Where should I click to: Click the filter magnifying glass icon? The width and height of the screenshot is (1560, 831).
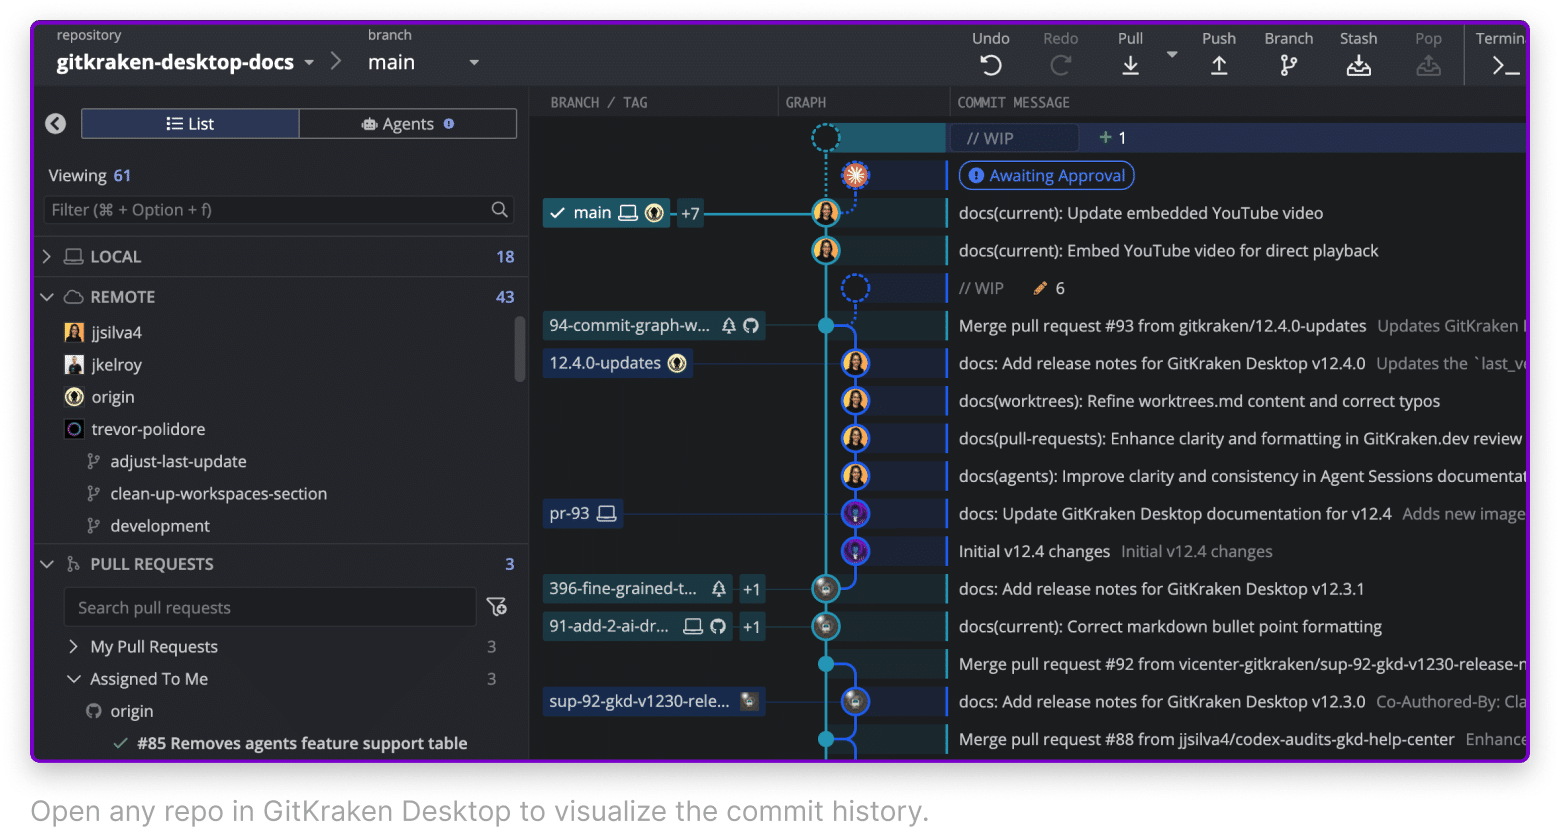pyautogui.click(x=499, y=209)
